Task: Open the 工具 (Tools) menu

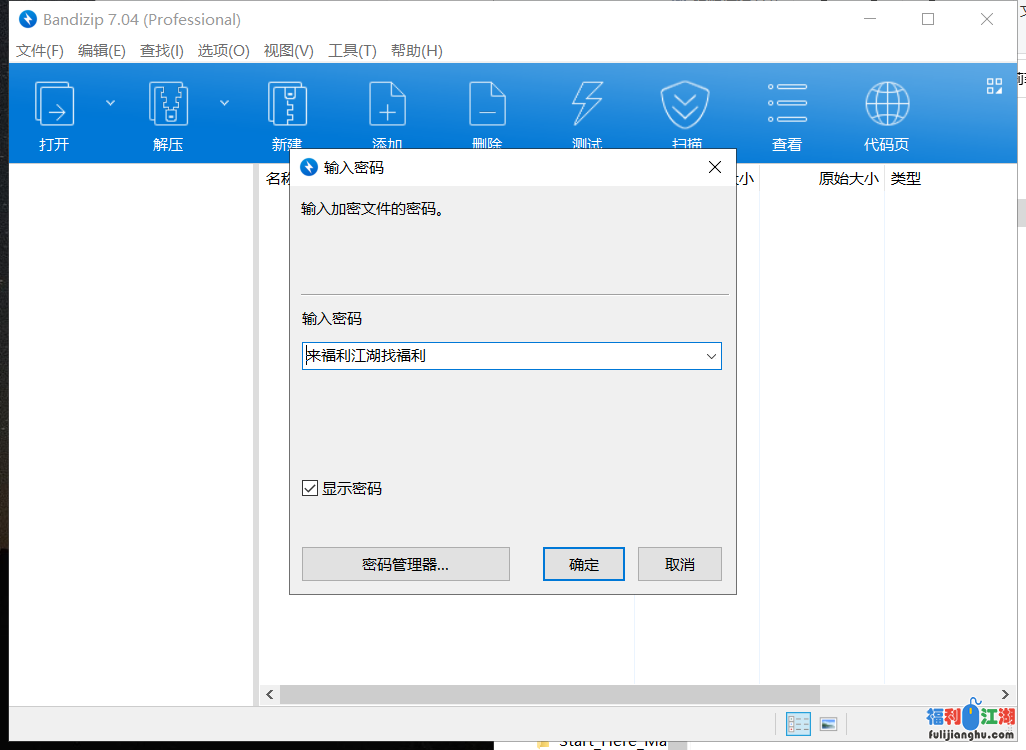Action: [x=353, y=50]
